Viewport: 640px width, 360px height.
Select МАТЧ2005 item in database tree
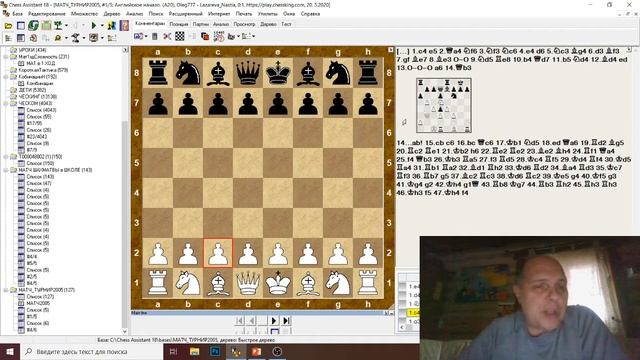pyautogui.click(x=38, y=303)
